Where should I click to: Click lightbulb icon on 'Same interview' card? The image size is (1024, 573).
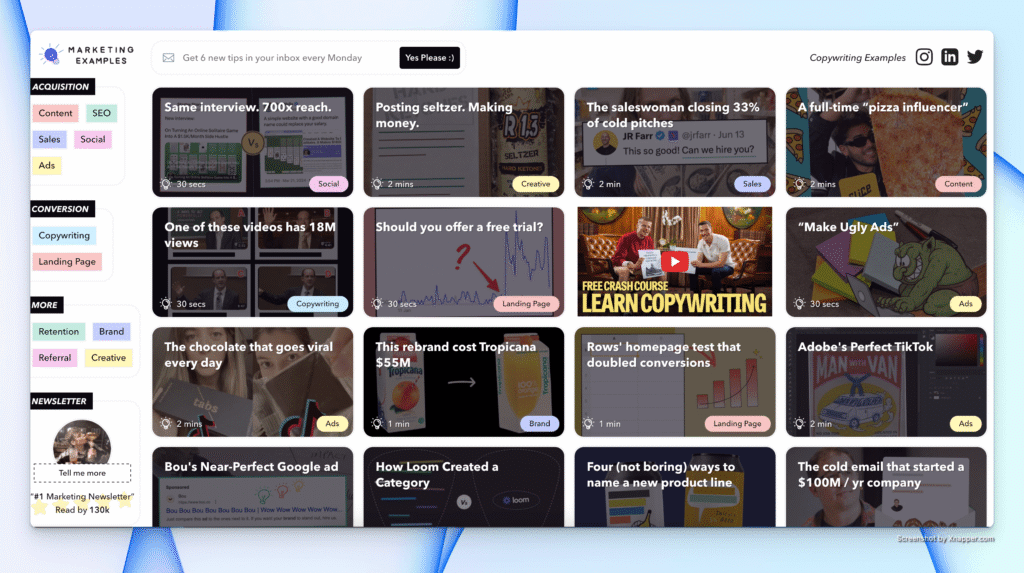point(166,184)
